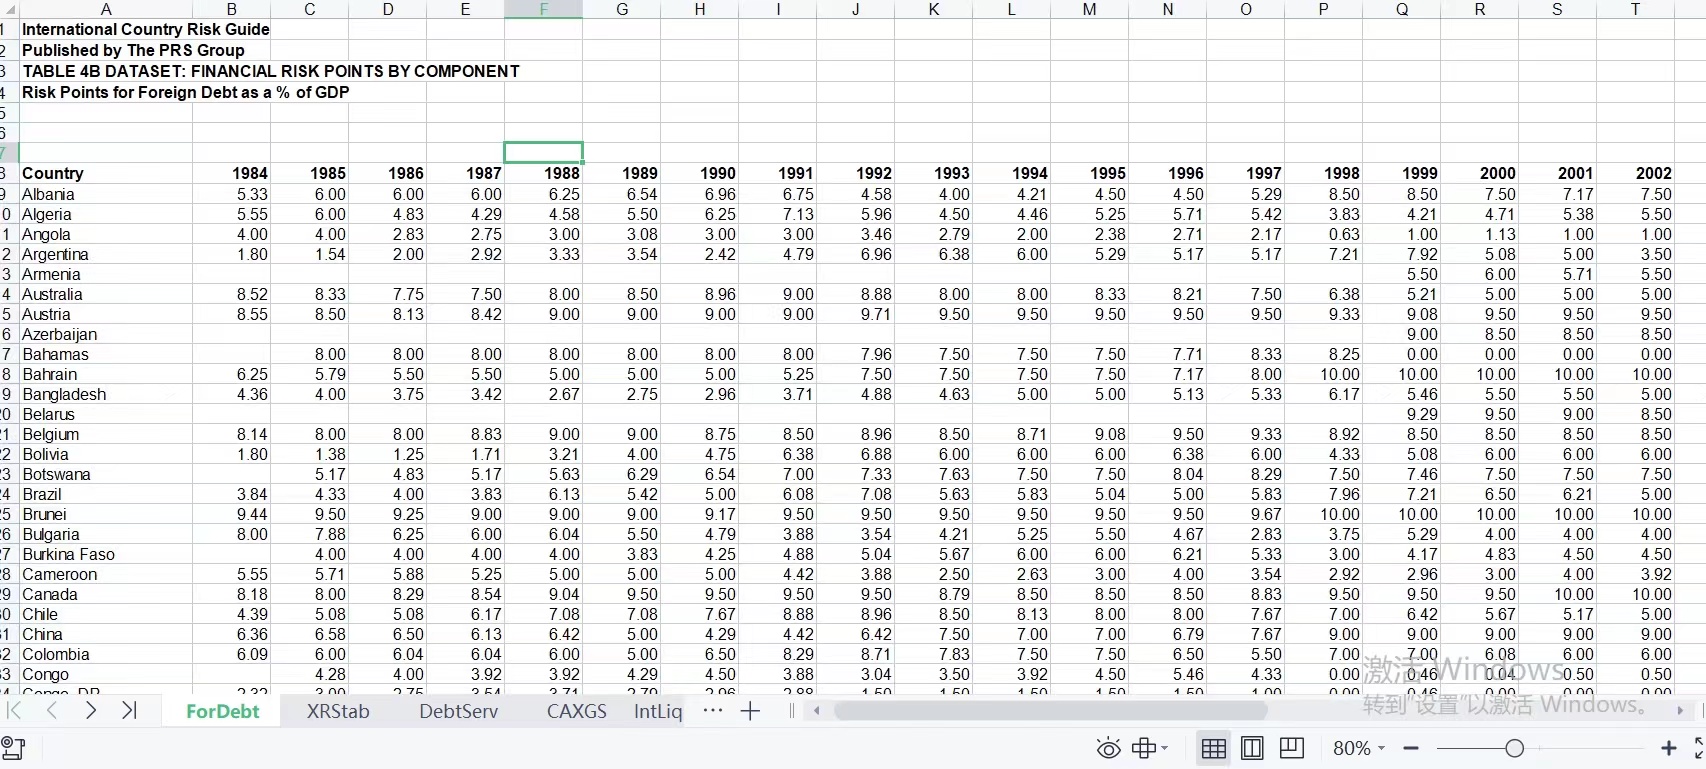
Task: Click the 'Colombia' country cell
Action: tap(106, 654)
